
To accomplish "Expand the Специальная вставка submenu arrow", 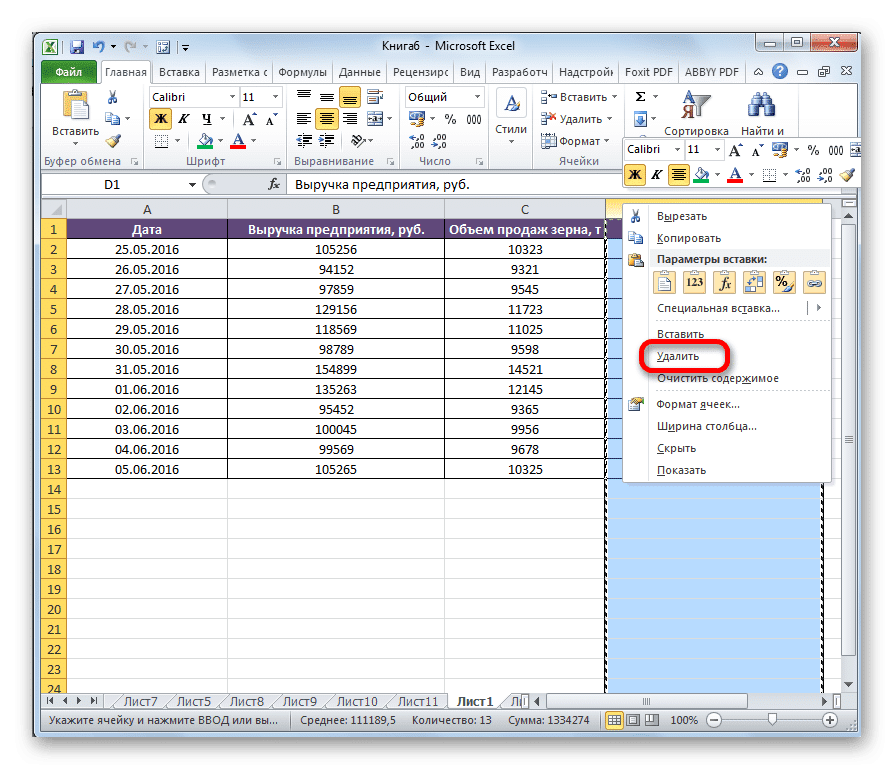I will click(818, 308).
